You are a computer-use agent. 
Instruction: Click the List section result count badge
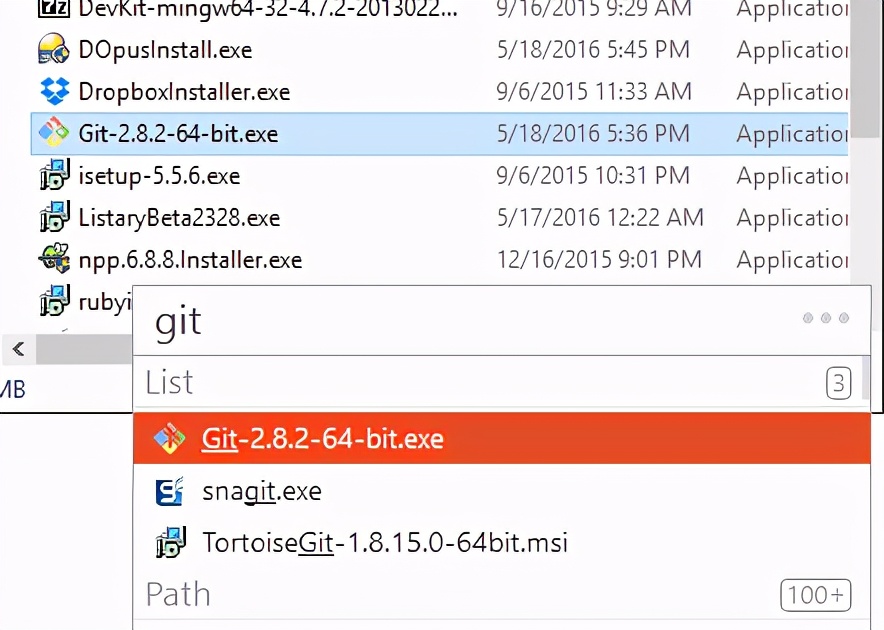[838, 383]
